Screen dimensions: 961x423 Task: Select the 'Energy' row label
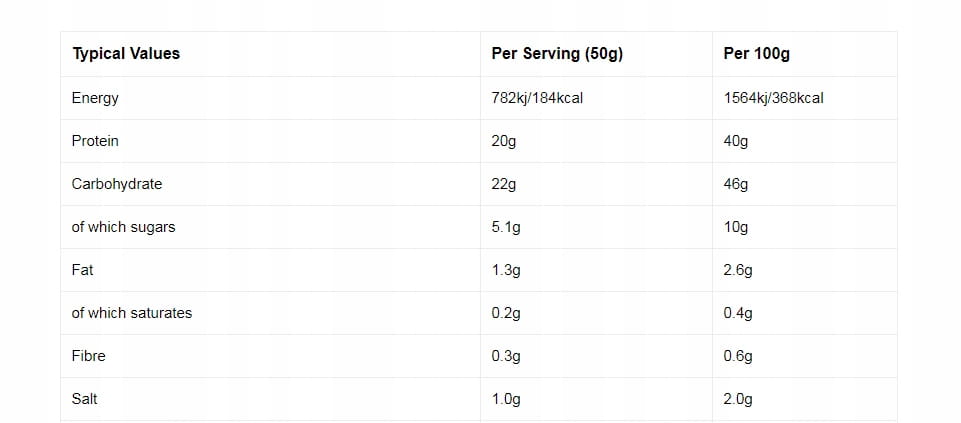pos(95,98)
